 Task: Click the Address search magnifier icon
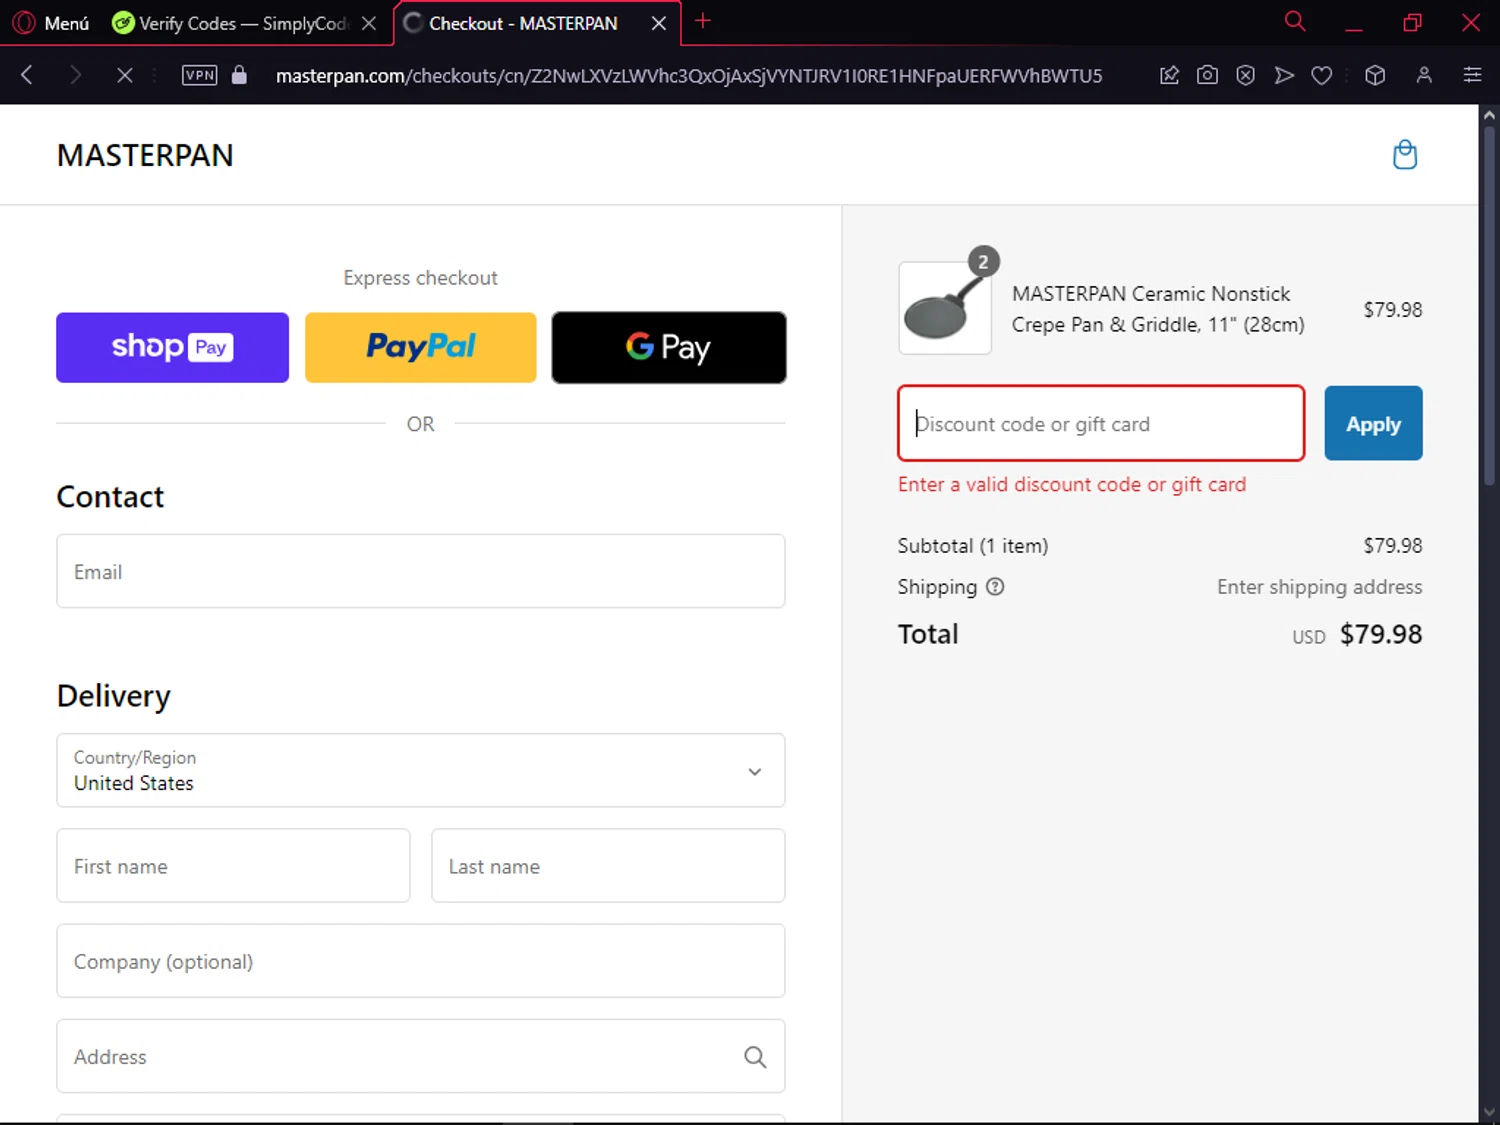pyautogui.click(x=755, y=1057)
